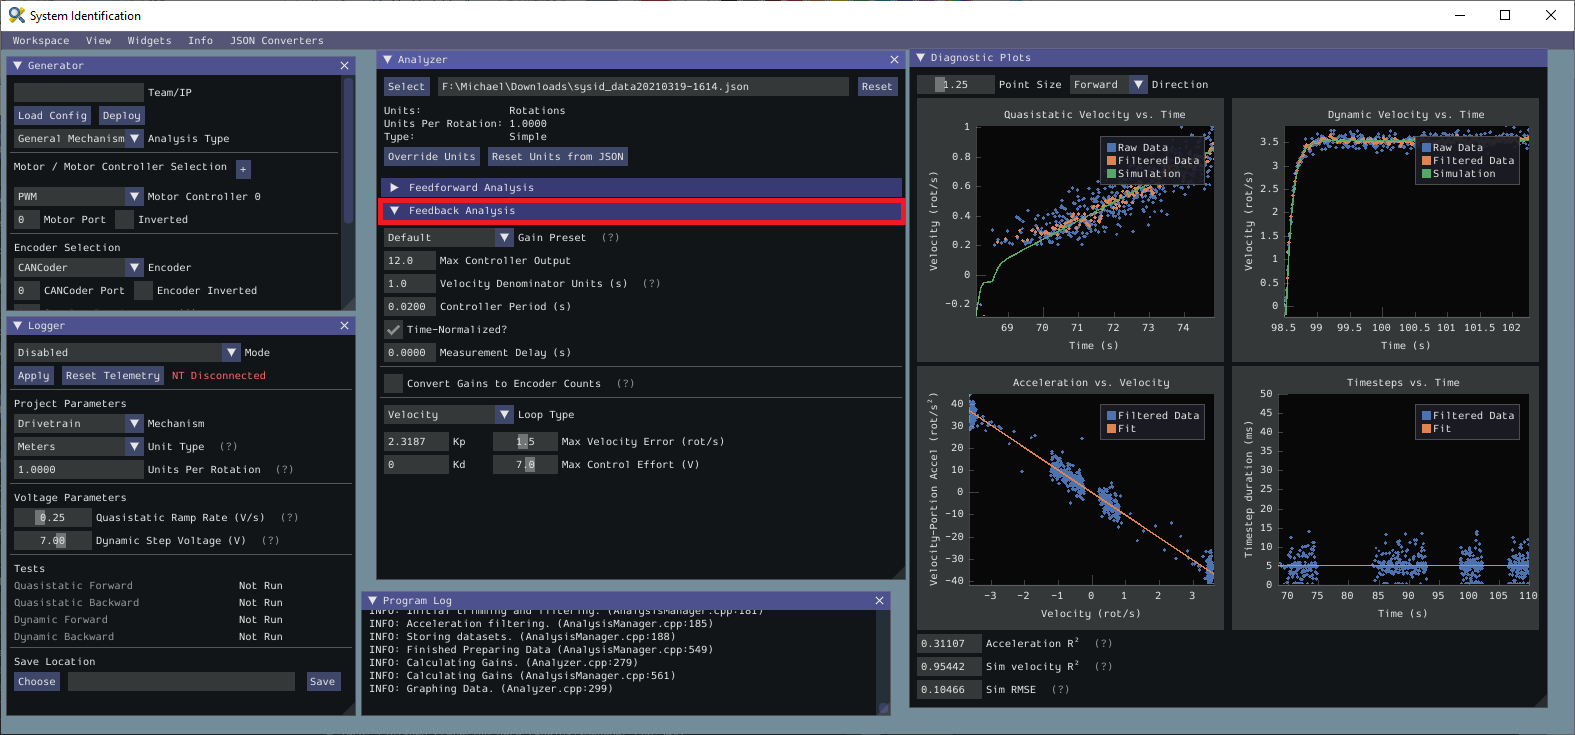Click the Kp gain value field
1575x735 pixels.
416,442
